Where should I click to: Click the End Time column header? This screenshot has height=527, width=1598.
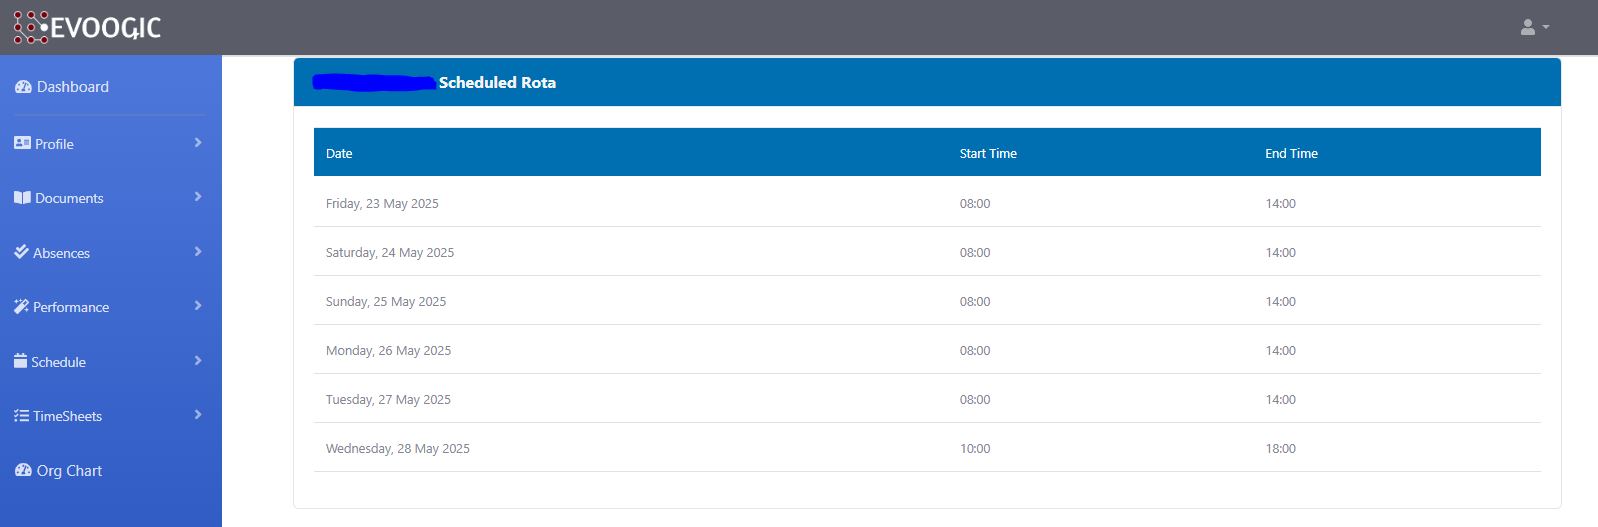tap(1291, 153)
